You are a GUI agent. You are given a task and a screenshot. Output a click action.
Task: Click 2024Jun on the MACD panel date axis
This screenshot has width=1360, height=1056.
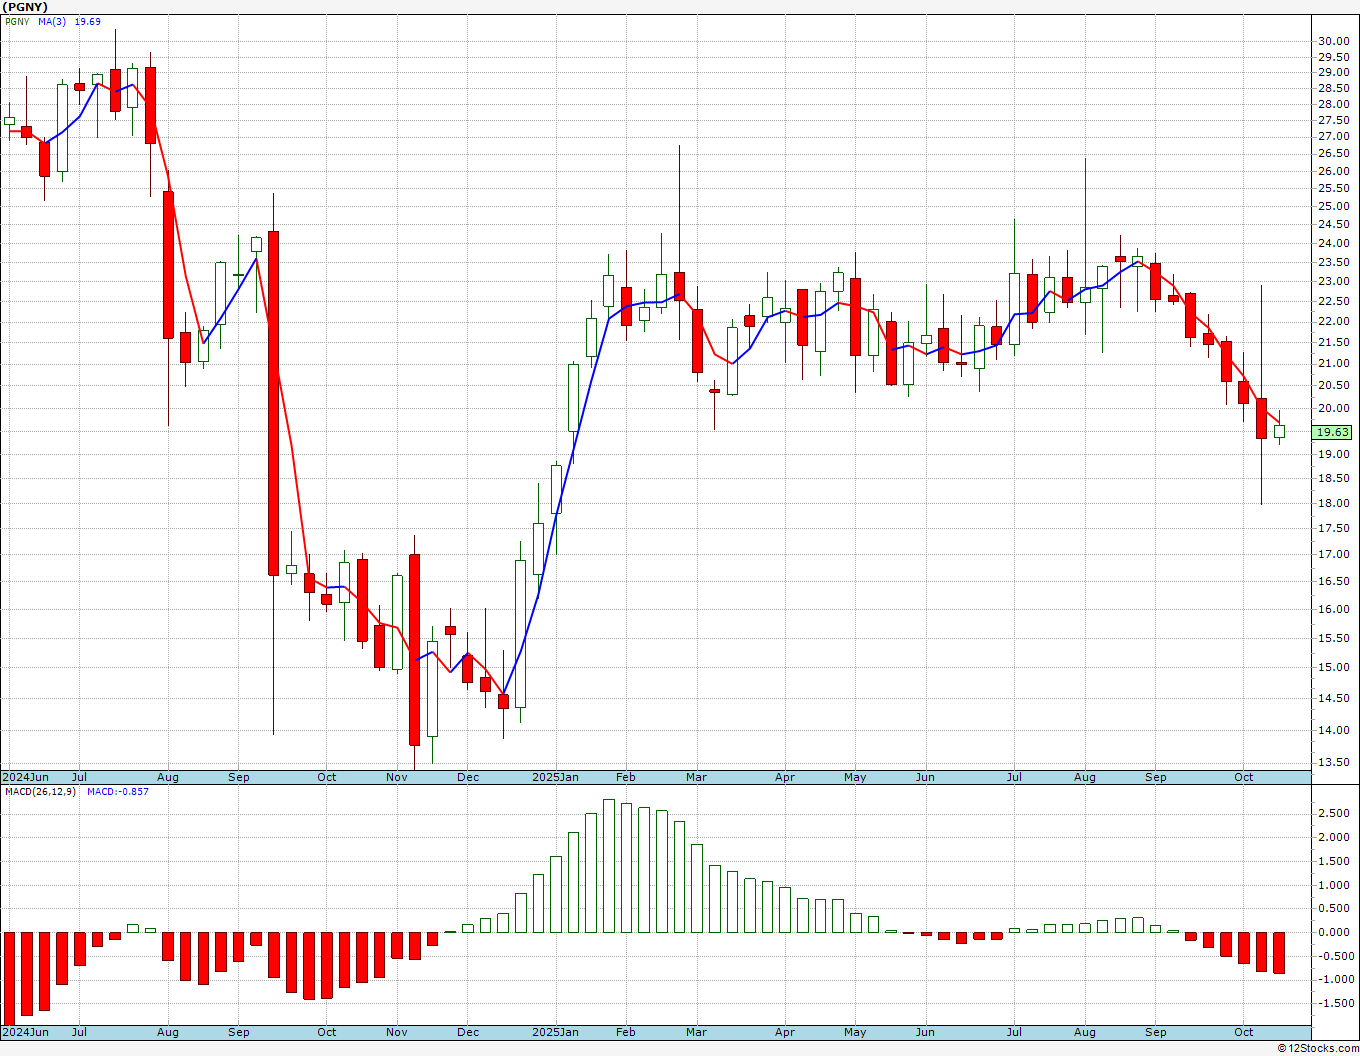pyautogui.click(x=25, y=1032)
